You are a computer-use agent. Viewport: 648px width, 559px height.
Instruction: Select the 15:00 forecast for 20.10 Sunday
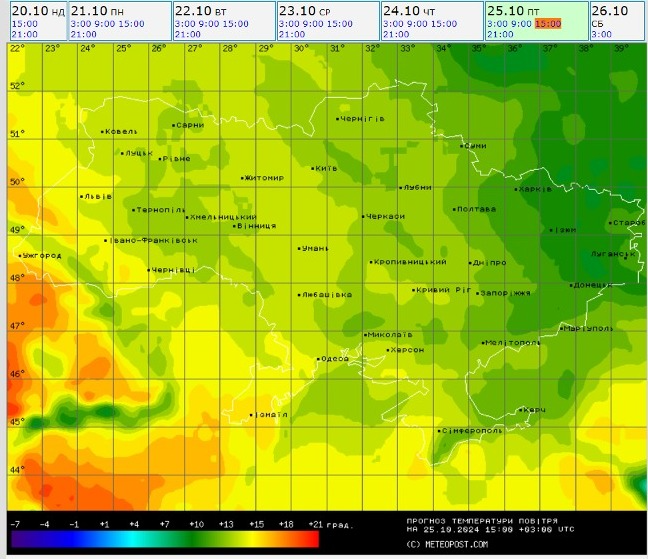pyautogui.click(x=24, y=22)
